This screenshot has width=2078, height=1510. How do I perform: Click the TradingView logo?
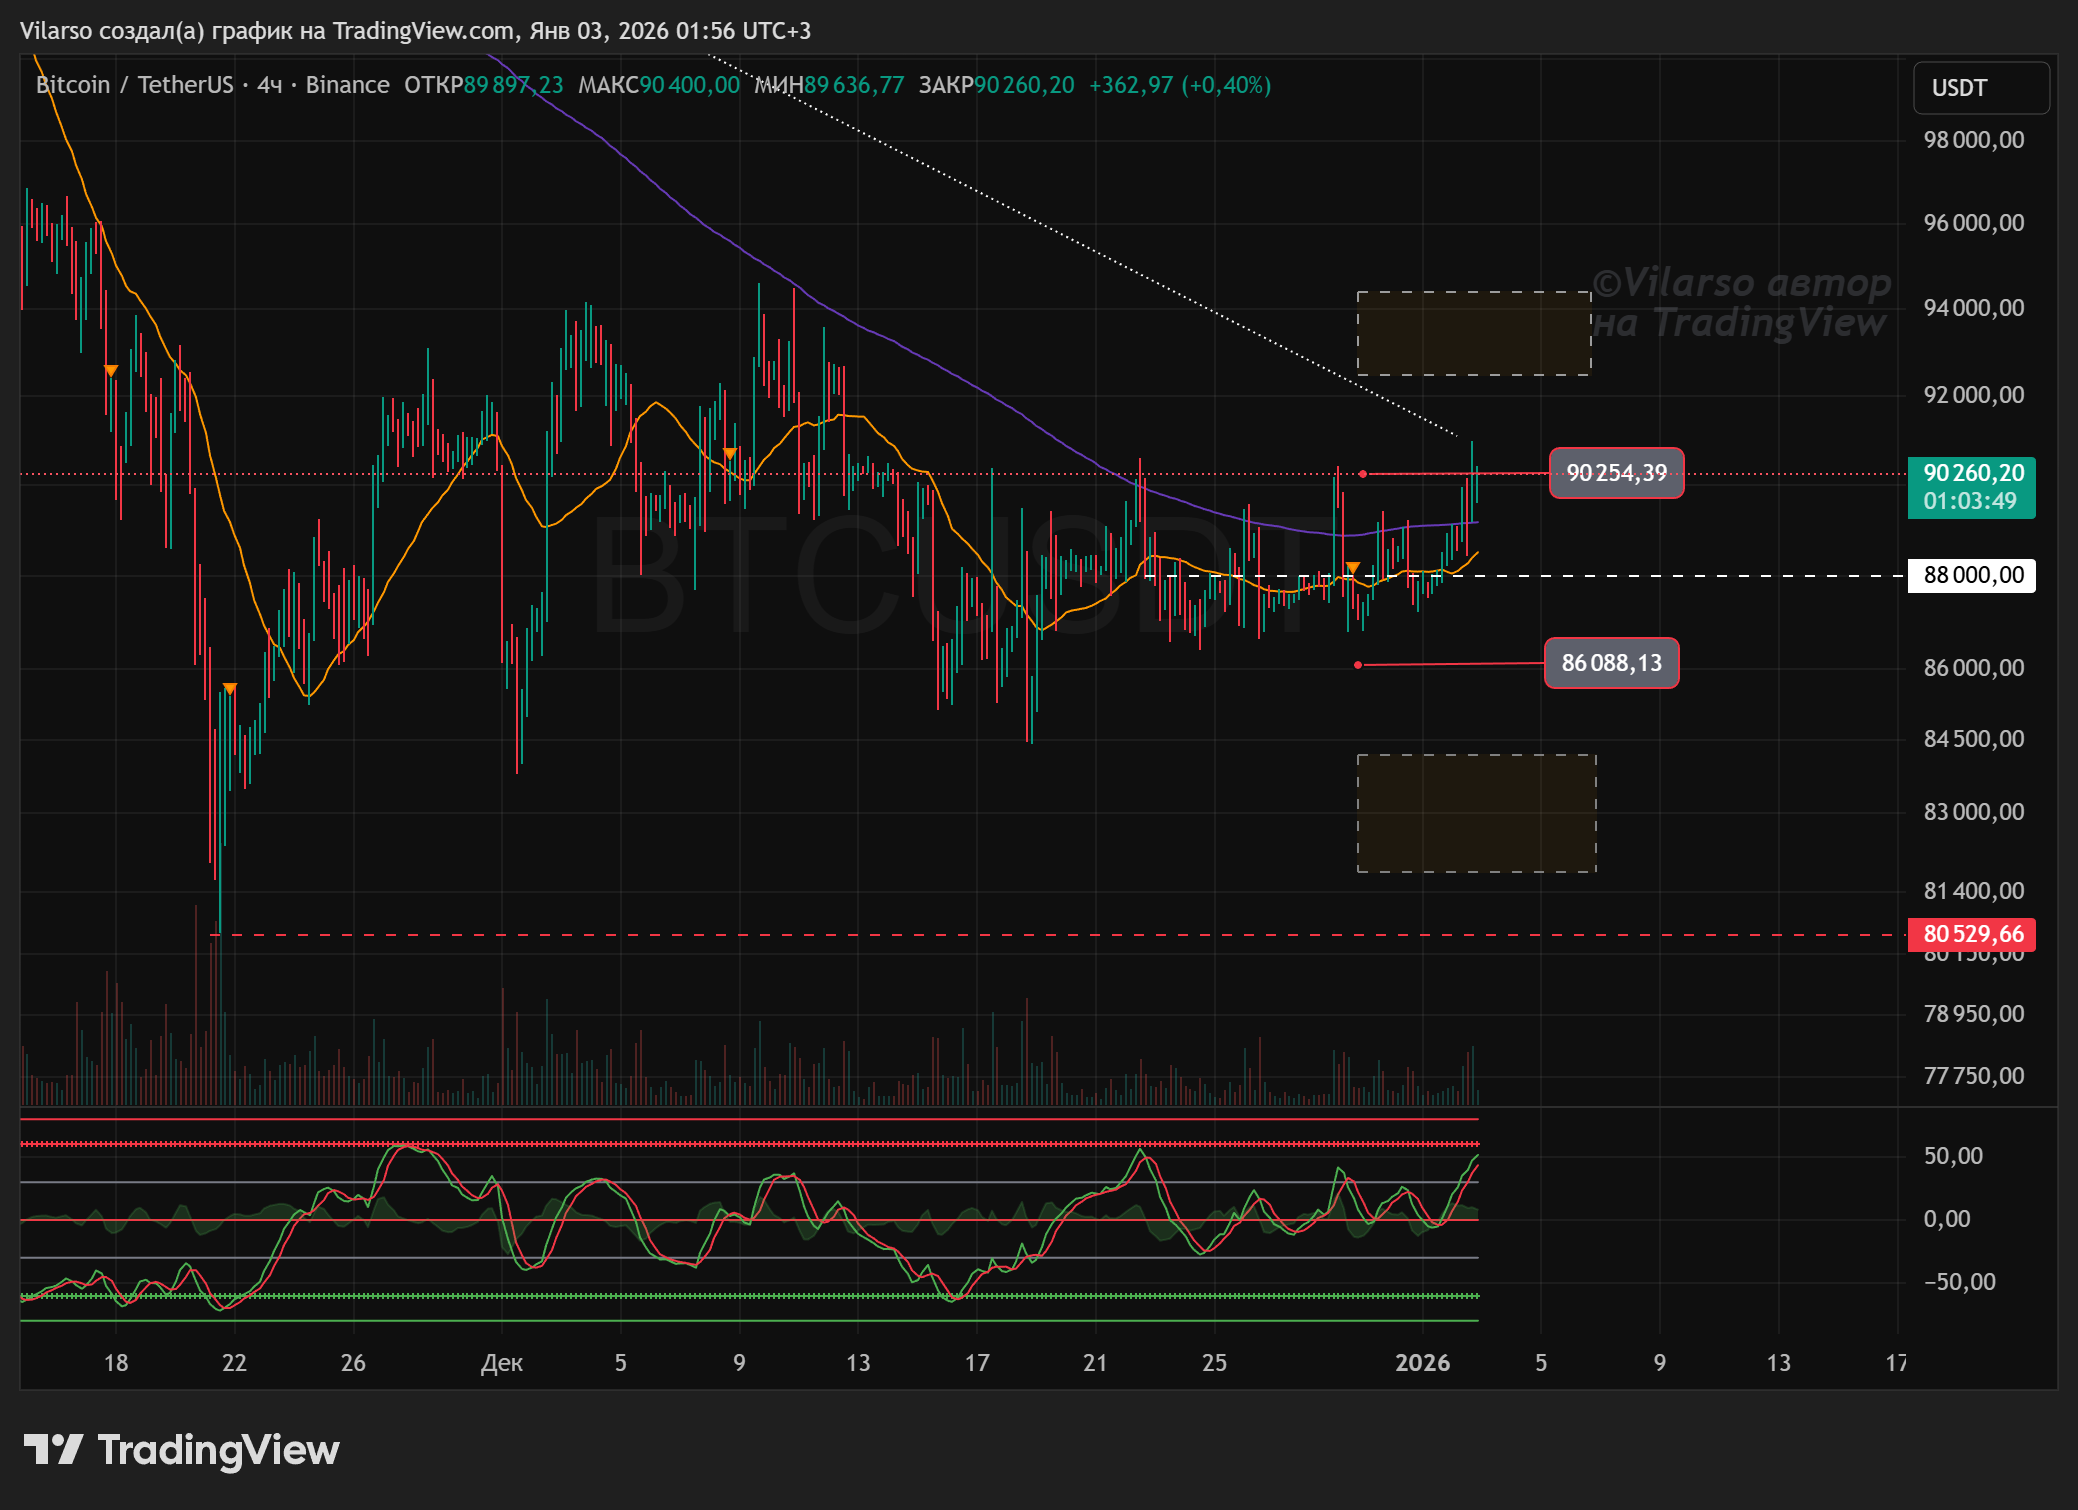click(x=181, y=1450)
